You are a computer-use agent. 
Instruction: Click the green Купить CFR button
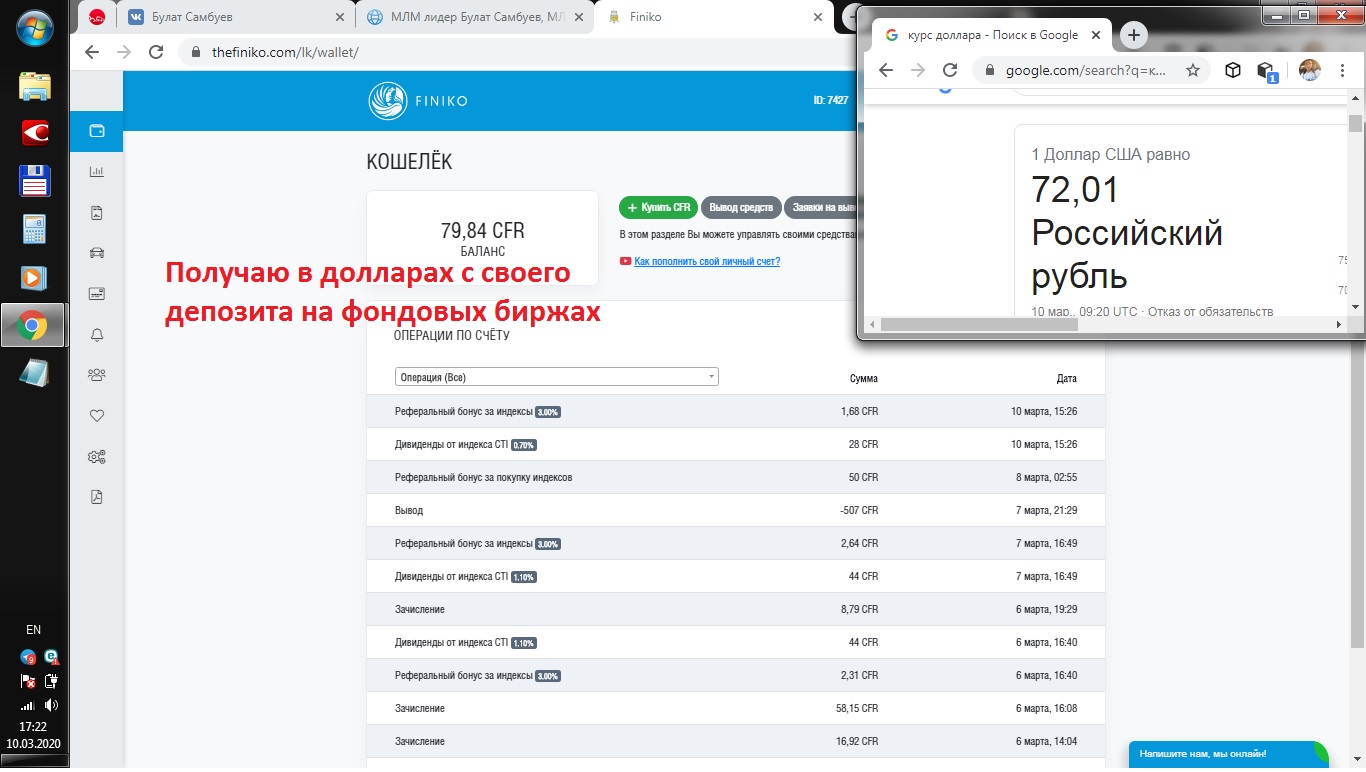[x=658, y=207]
